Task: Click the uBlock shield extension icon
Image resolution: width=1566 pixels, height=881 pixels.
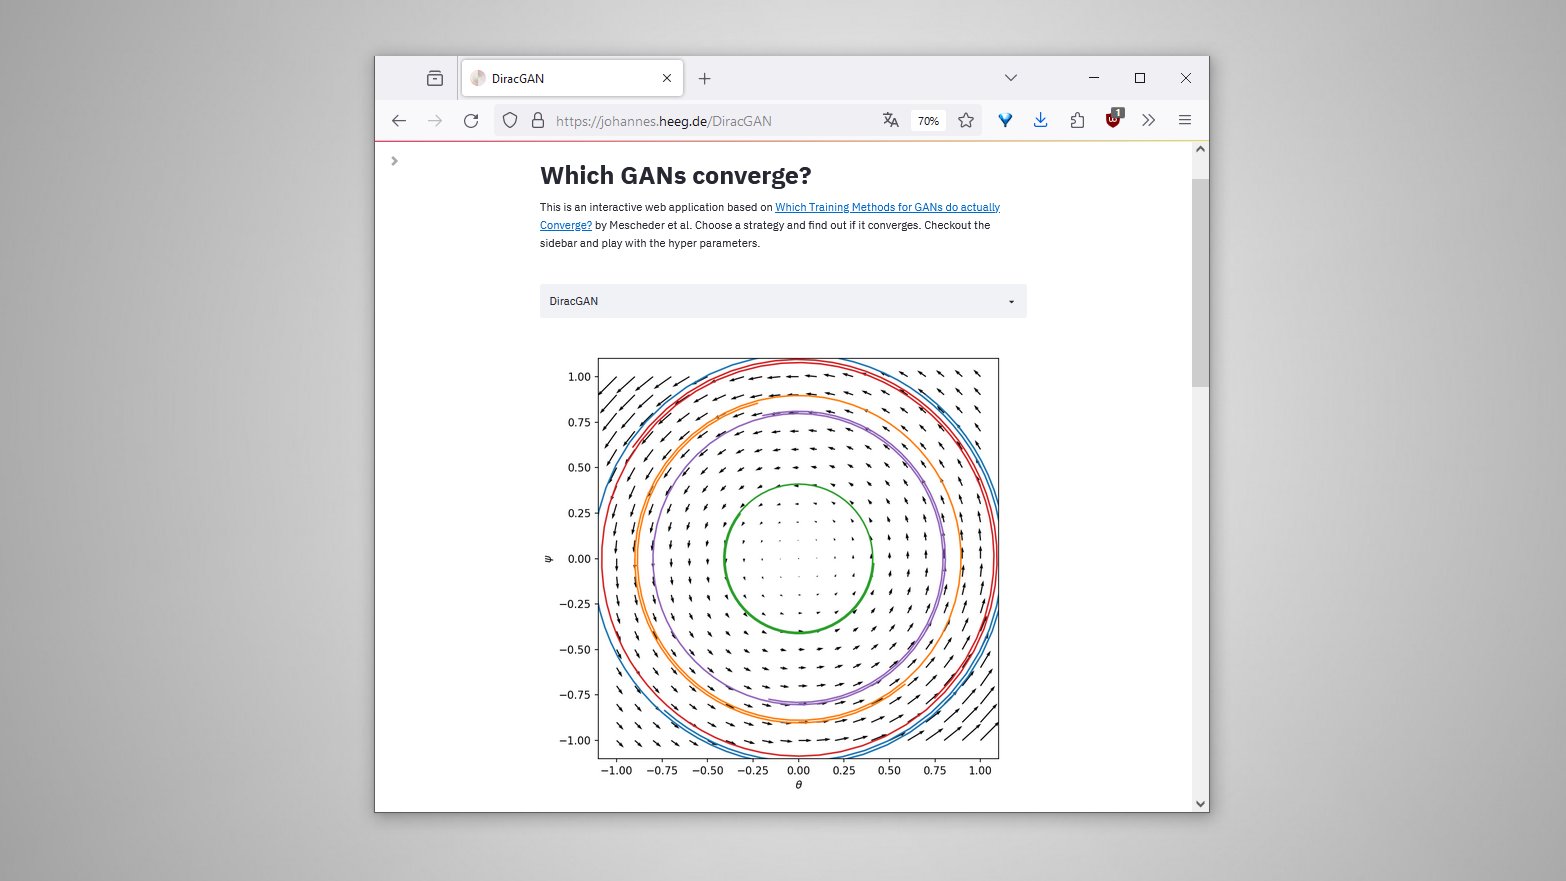Action: pyautogui.click(x=1113, y=120)
